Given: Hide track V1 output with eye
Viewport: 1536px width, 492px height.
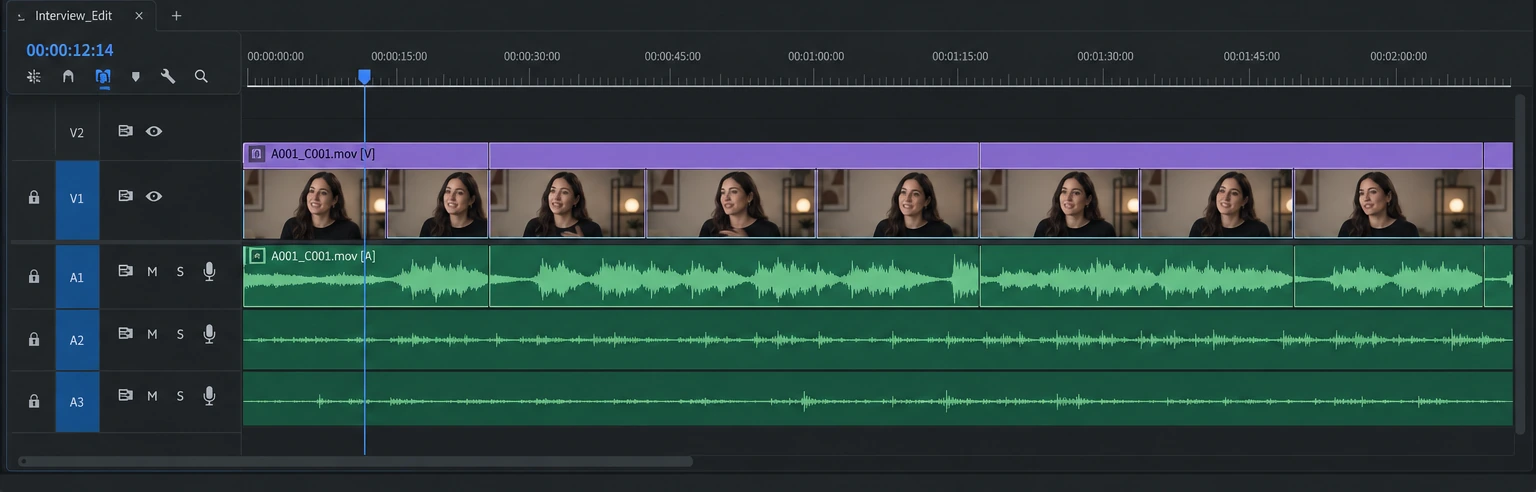Looking at the screenshot, I should click(154, 197).
